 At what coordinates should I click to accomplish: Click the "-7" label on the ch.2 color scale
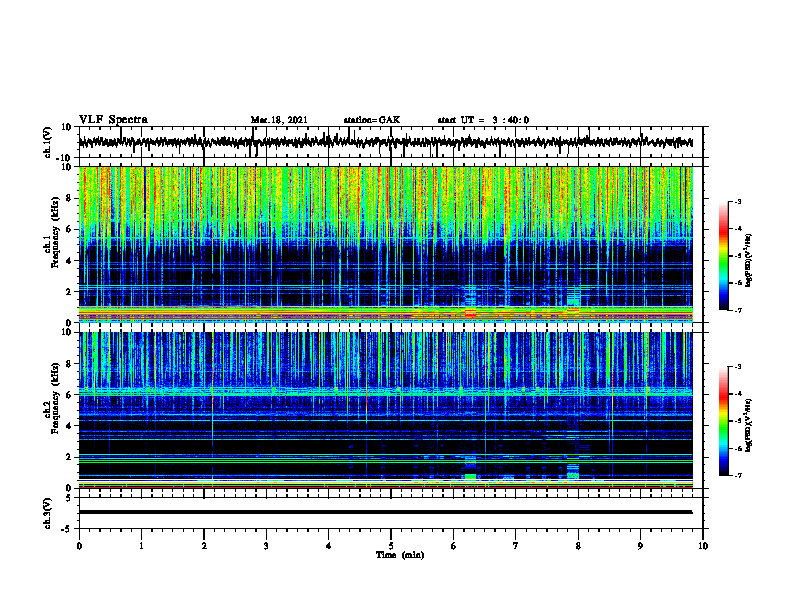pyautogui.click(x=737, y=475)
